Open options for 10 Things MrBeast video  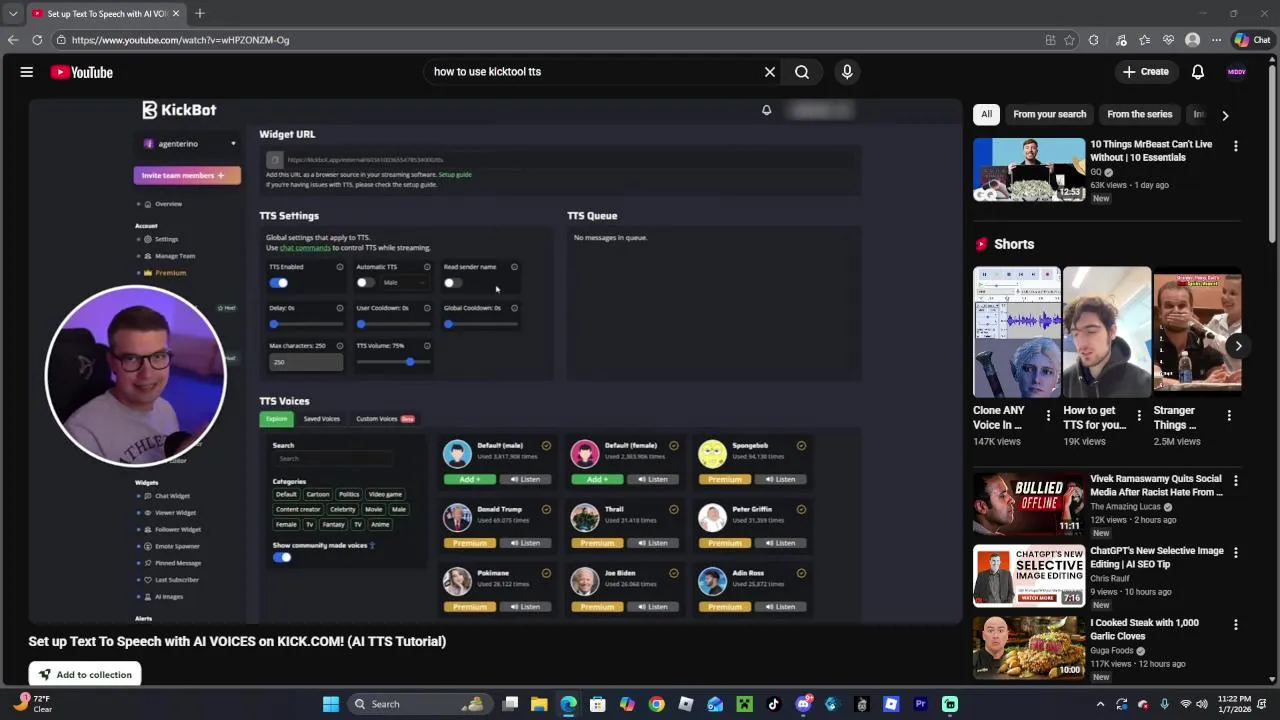pyautogui.click(x=1235, y=146)
